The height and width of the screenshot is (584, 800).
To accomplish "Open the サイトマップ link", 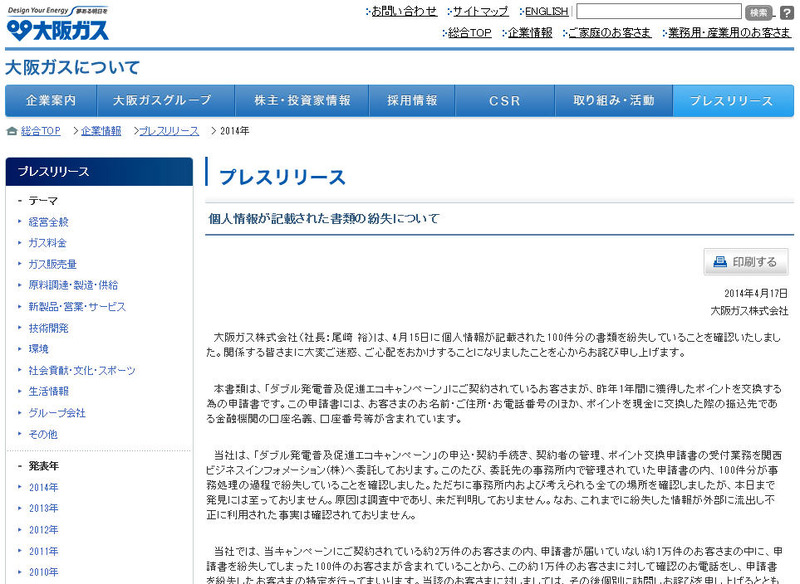I will [x=480, y=11].
